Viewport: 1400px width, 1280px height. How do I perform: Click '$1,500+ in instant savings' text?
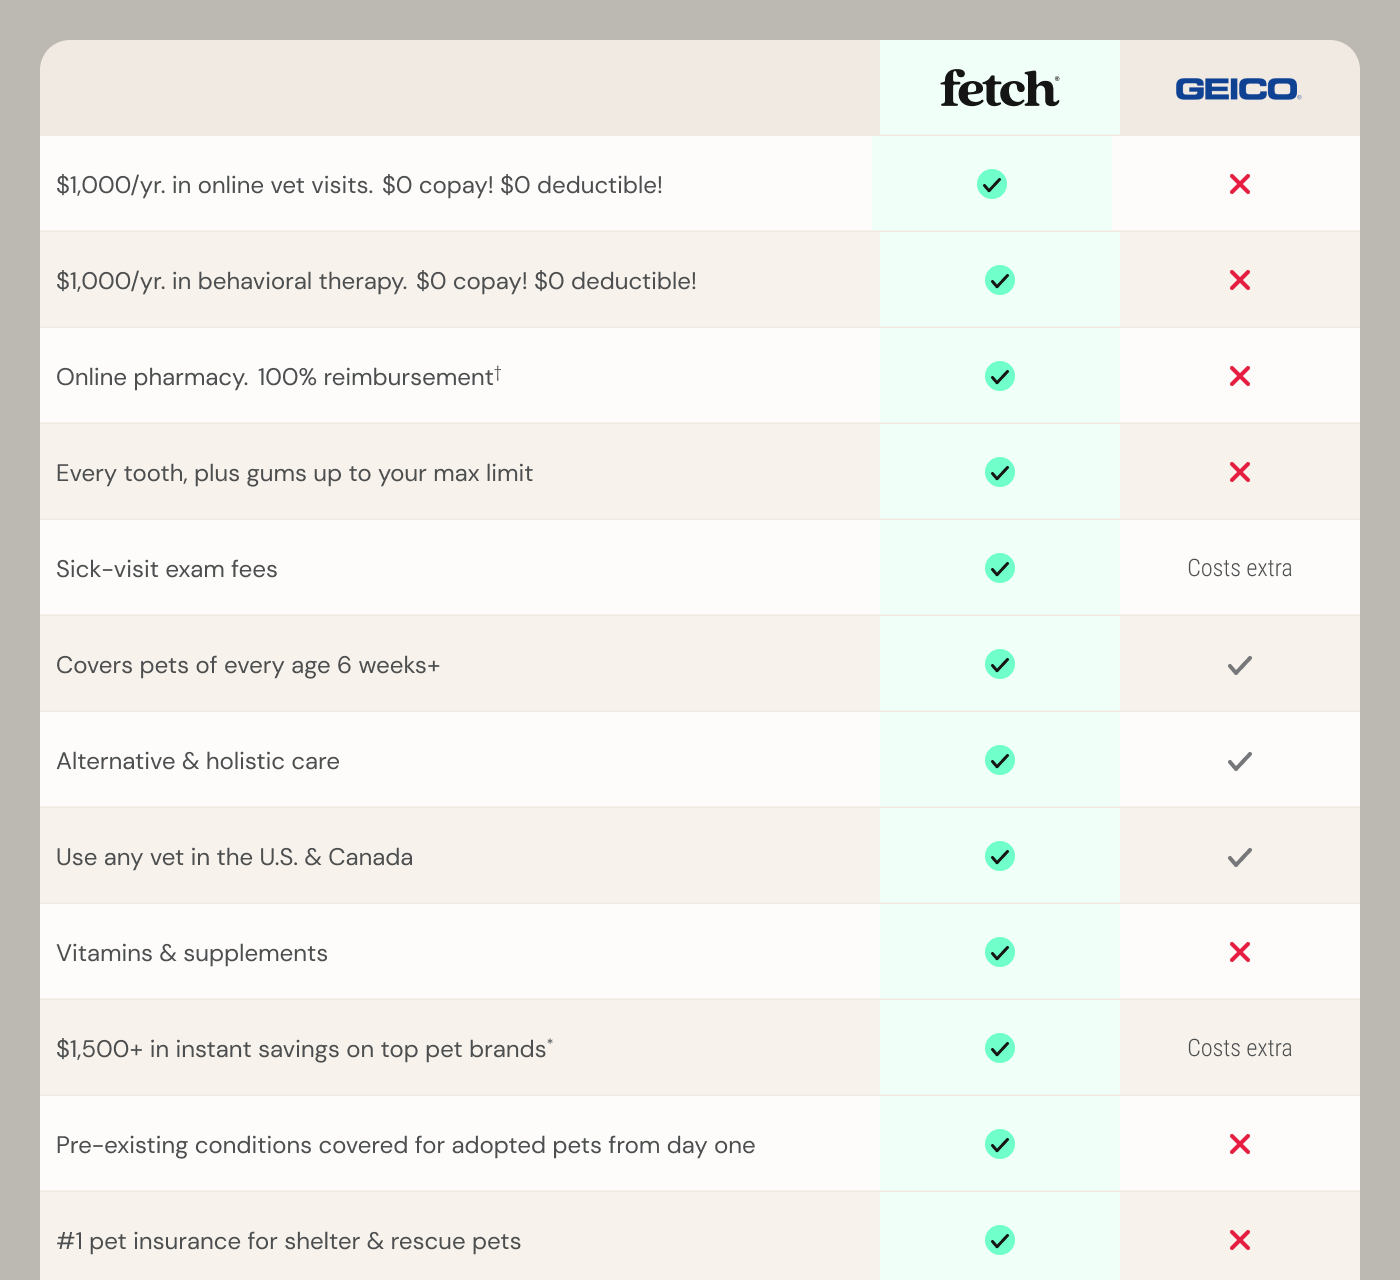coord(304,1049)
